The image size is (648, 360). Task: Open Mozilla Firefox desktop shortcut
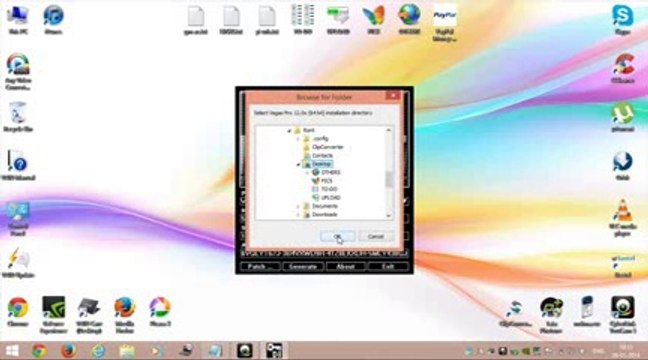tap(124, 314)
